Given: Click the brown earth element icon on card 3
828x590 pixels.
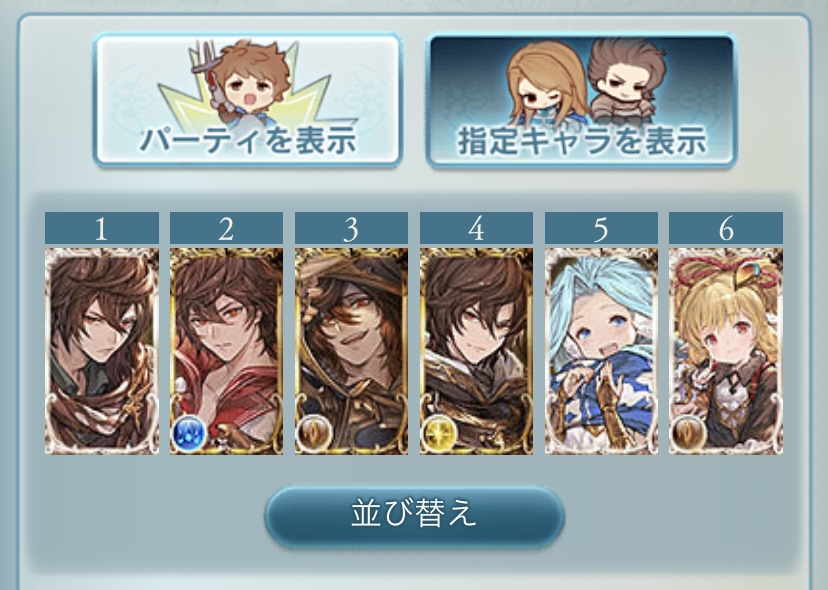Looking at the screenshot, I should [x=314, y=433].
